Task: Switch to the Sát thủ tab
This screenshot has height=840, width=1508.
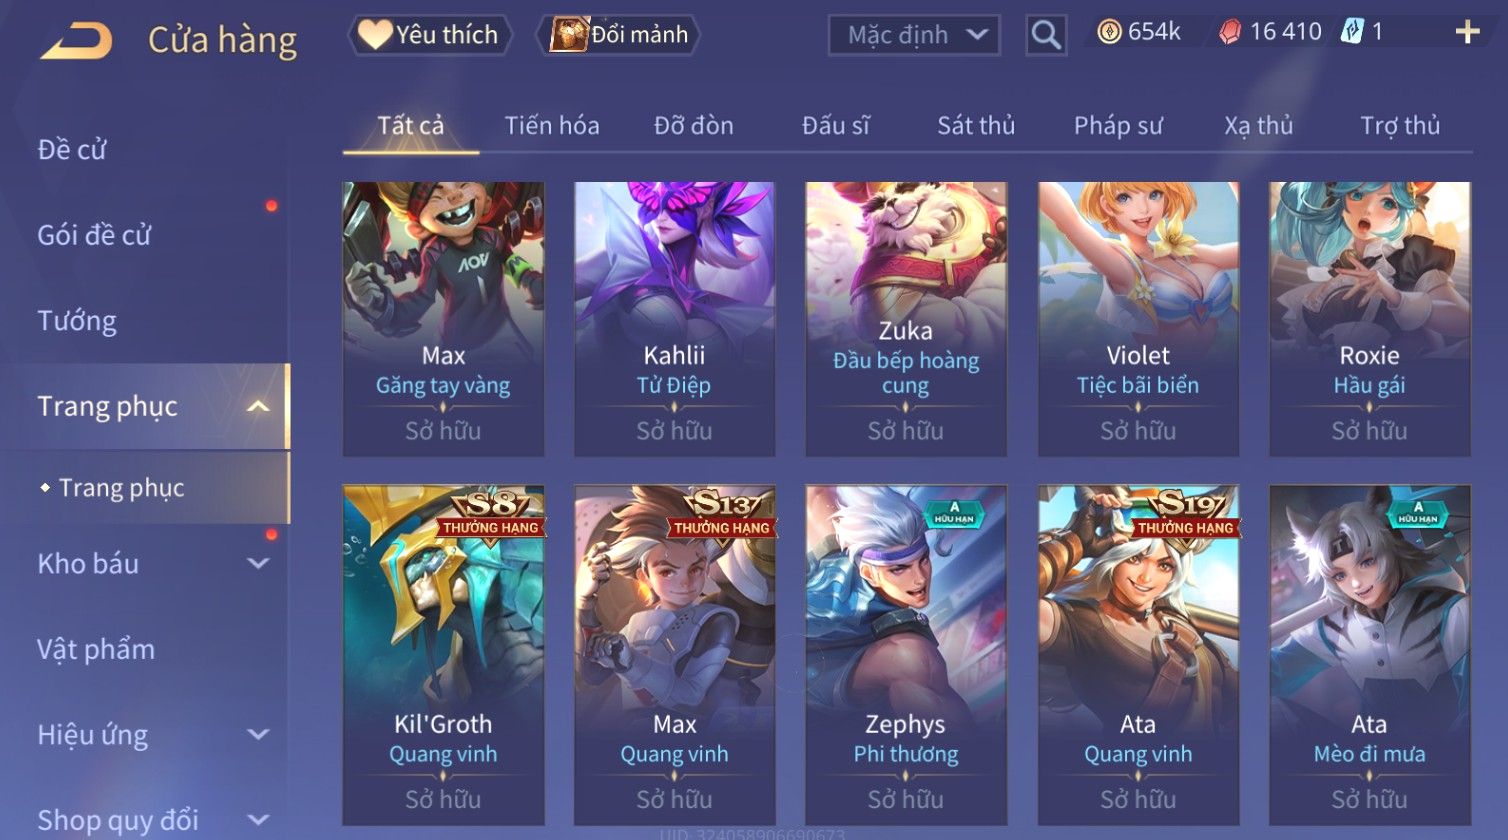Action: coord(976,125)
